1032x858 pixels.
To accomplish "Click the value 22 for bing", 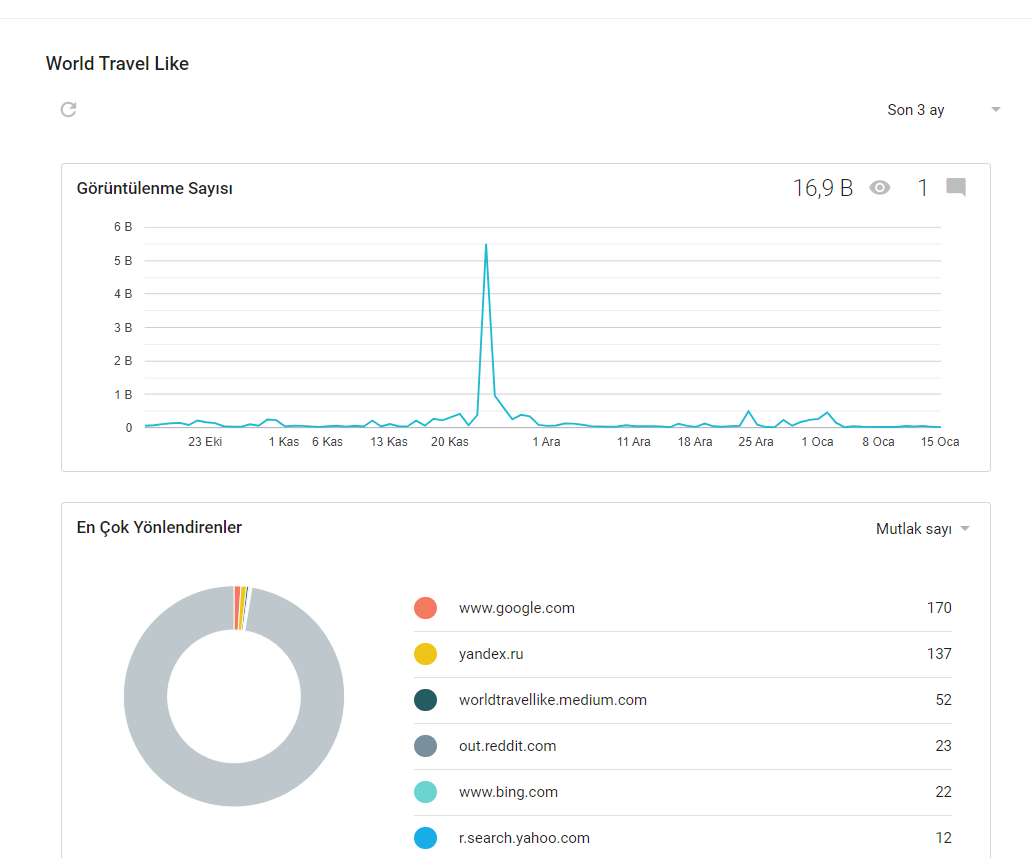I will pos(944,792).
